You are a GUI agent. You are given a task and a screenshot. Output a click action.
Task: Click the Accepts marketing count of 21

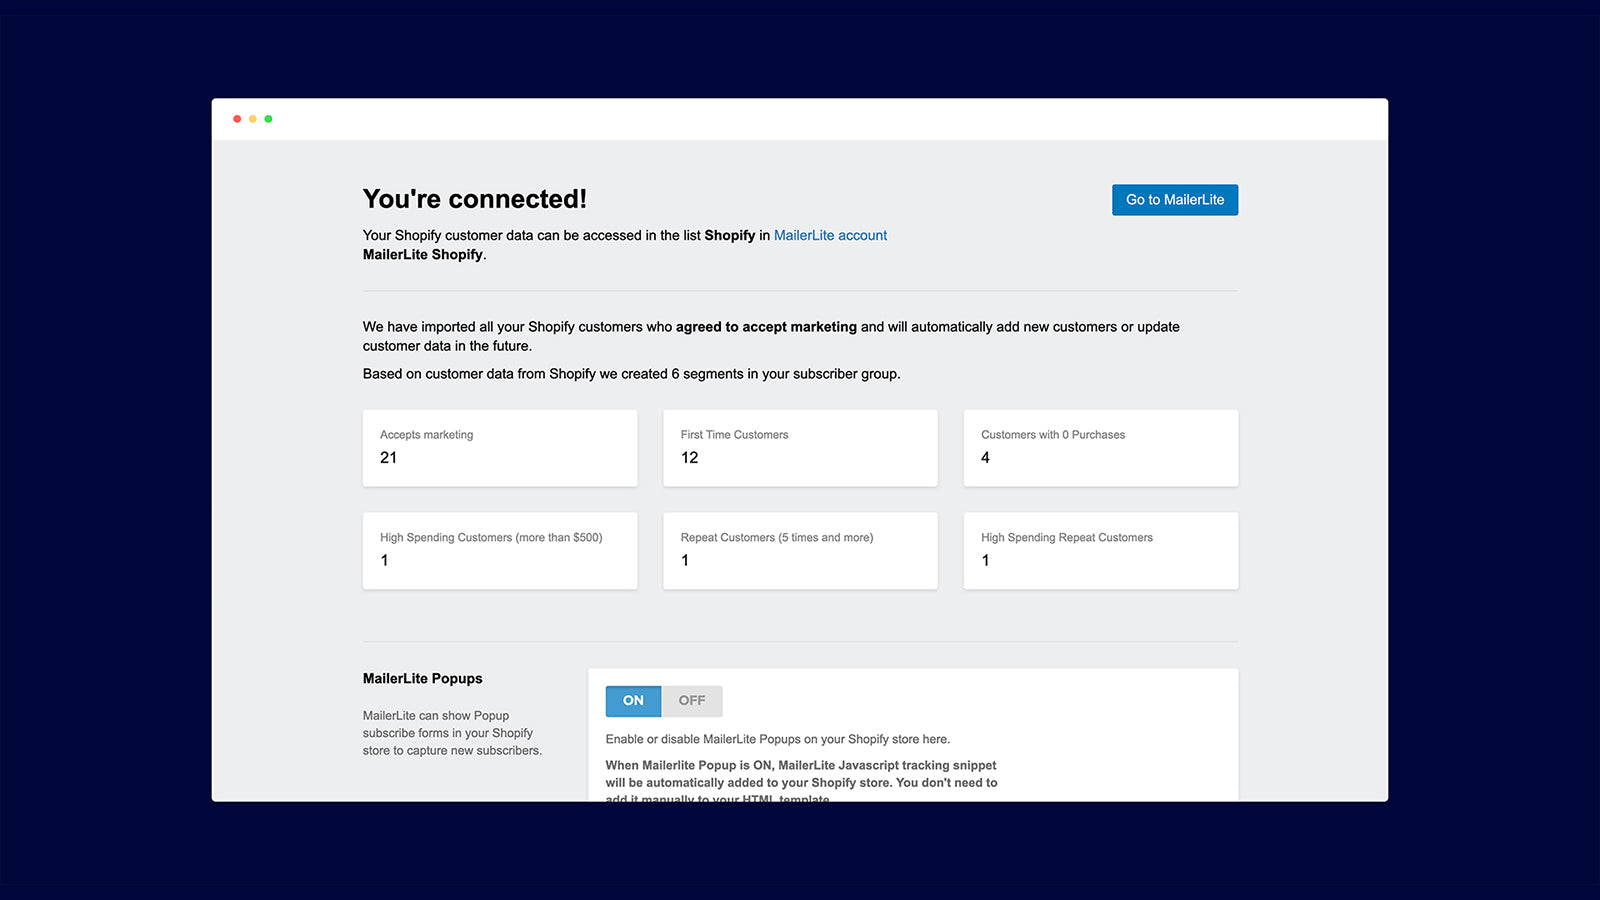[x=388, y=458]
